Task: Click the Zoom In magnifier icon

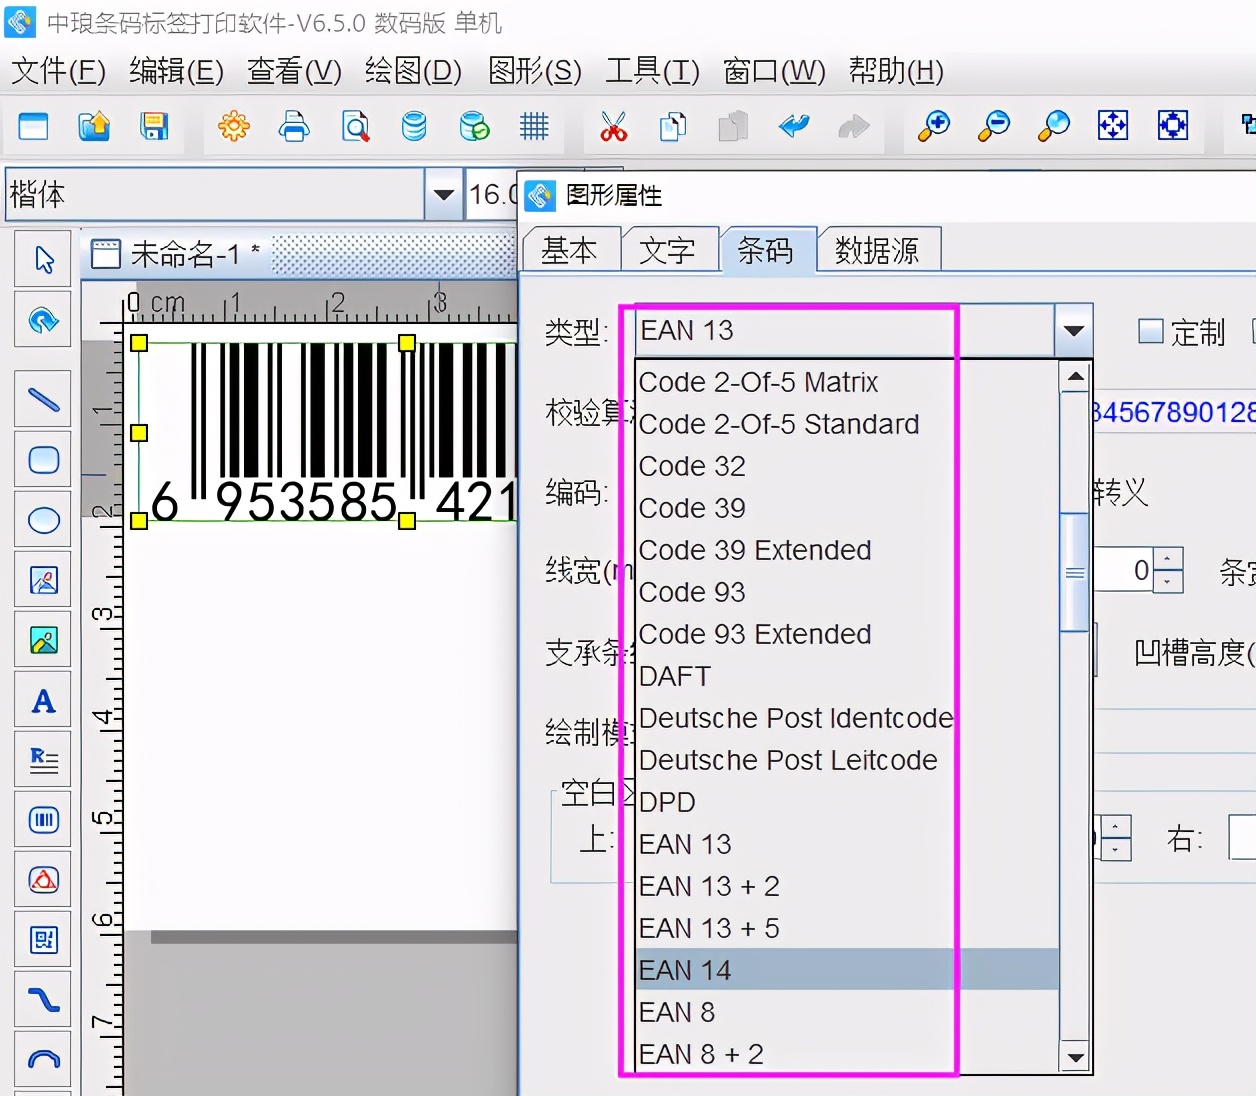Action: 933,126
